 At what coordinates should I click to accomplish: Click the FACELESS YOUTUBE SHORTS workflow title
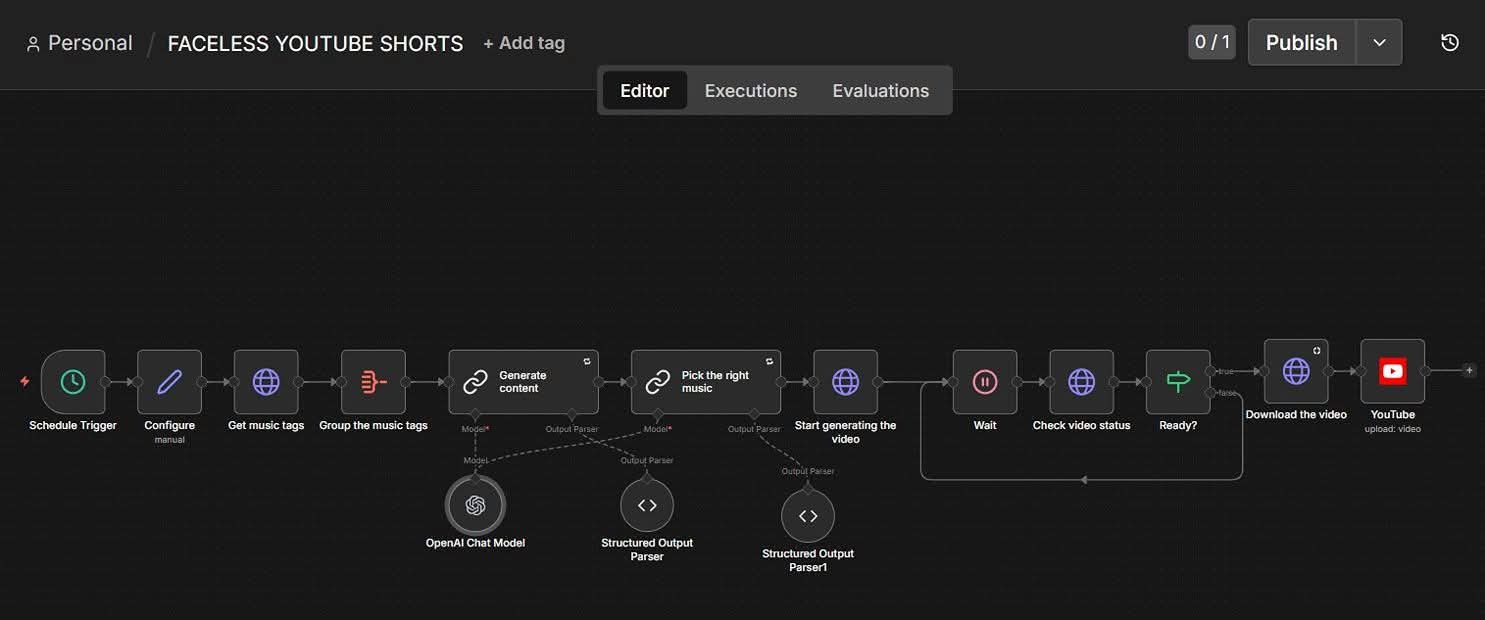pyautogui.click(x=315, y=43)
